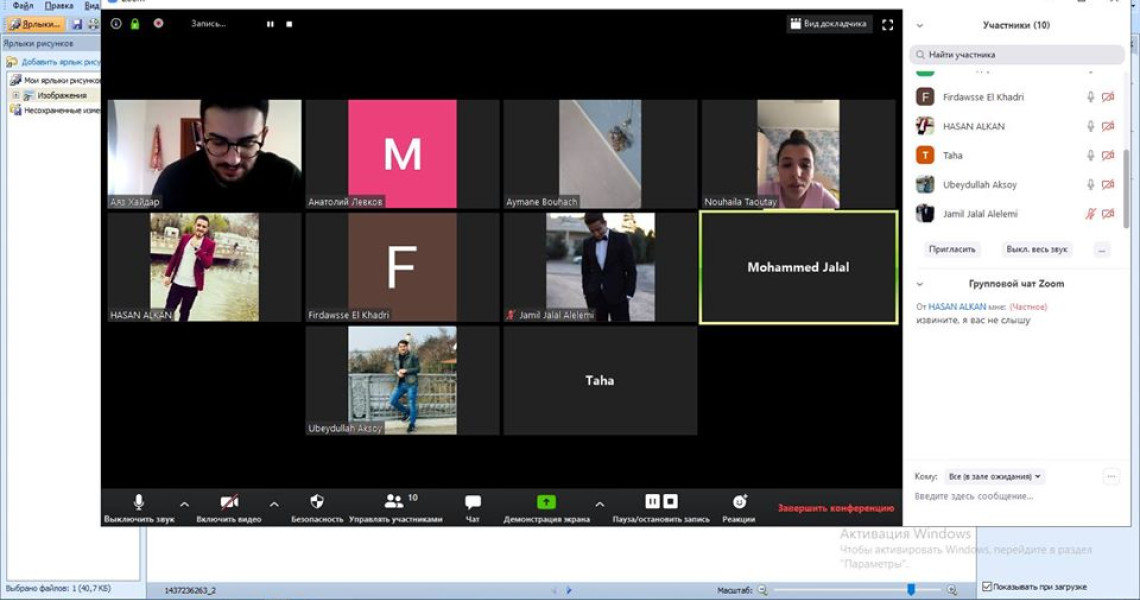Image resolution: width=1140 pixels, height=600 pixels.
Task: Click the save disk icon in viewer toolbar
Action: 77,24
